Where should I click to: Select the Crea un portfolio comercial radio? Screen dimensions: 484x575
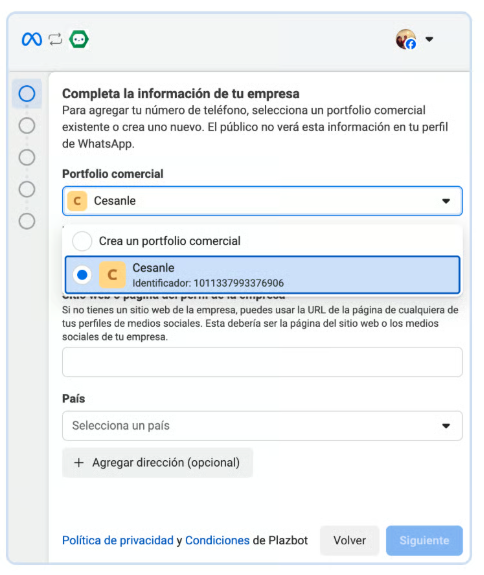point(82,241)
